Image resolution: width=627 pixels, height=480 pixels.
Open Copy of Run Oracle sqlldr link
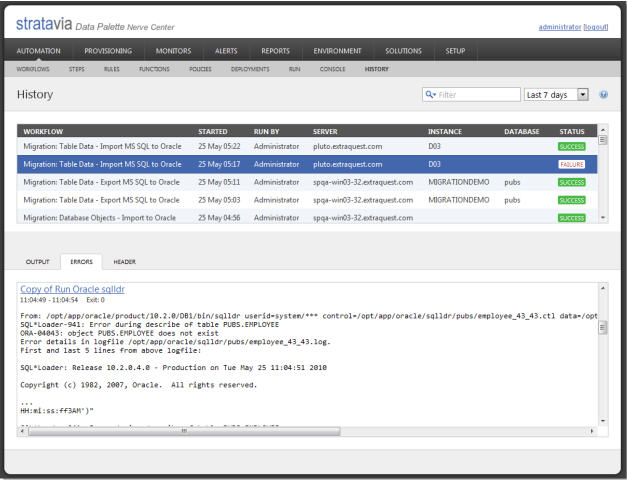click(x=72, y=289)
